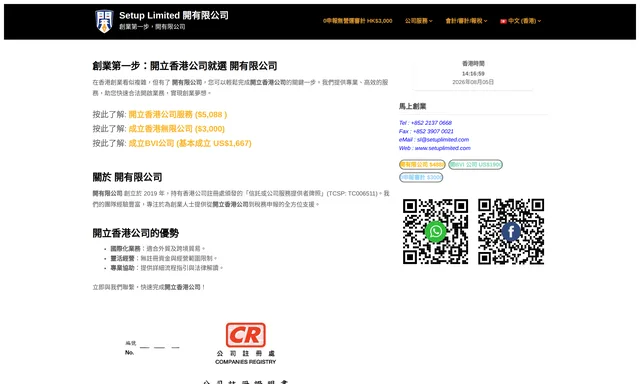Open the Setup Limited 開有限公司 site title
640x384 pixels.
click(173, 16)
